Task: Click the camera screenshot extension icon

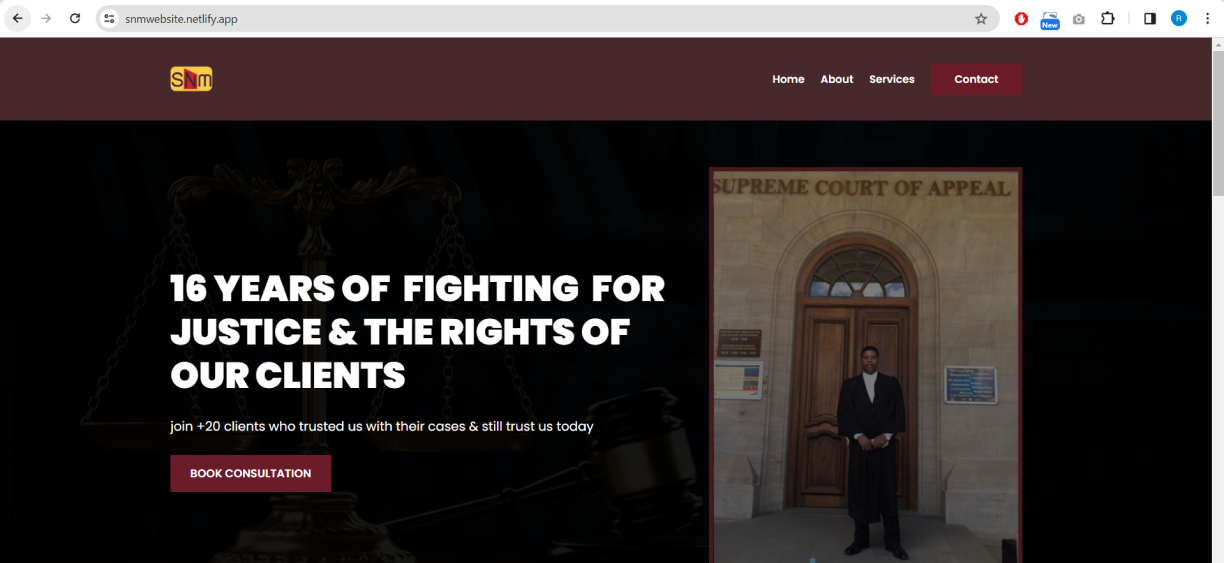Action: [x=1078, y=18]
